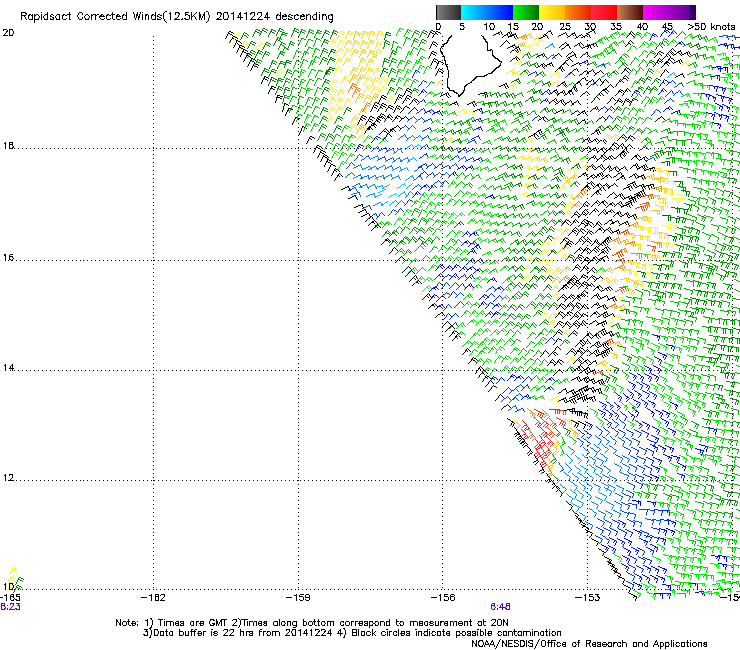The width and height of the screenshot is (740, 650).
Task: Click the note 'Data buffer is 22 hrs'
Action: click(201, 633)
